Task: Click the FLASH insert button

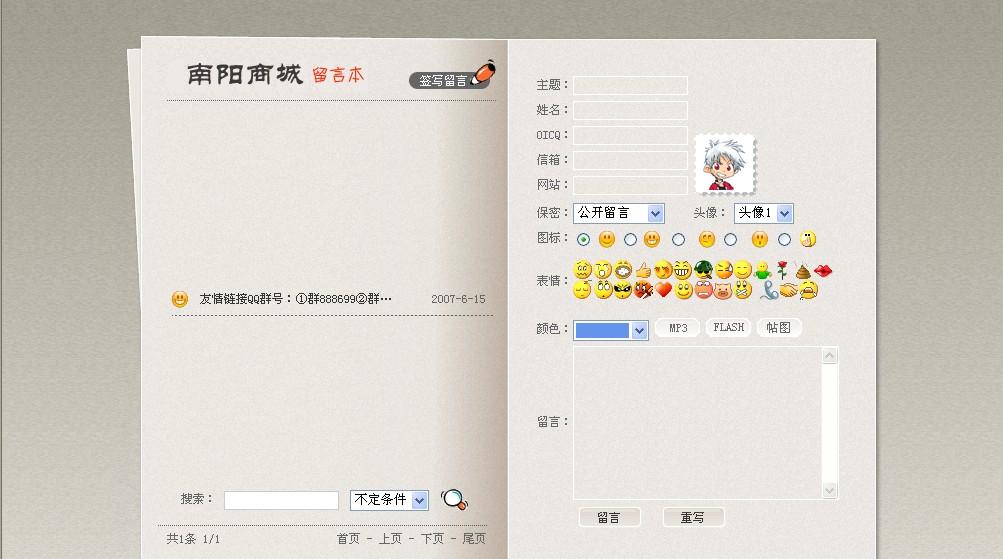Action: (x=729, y=327)
